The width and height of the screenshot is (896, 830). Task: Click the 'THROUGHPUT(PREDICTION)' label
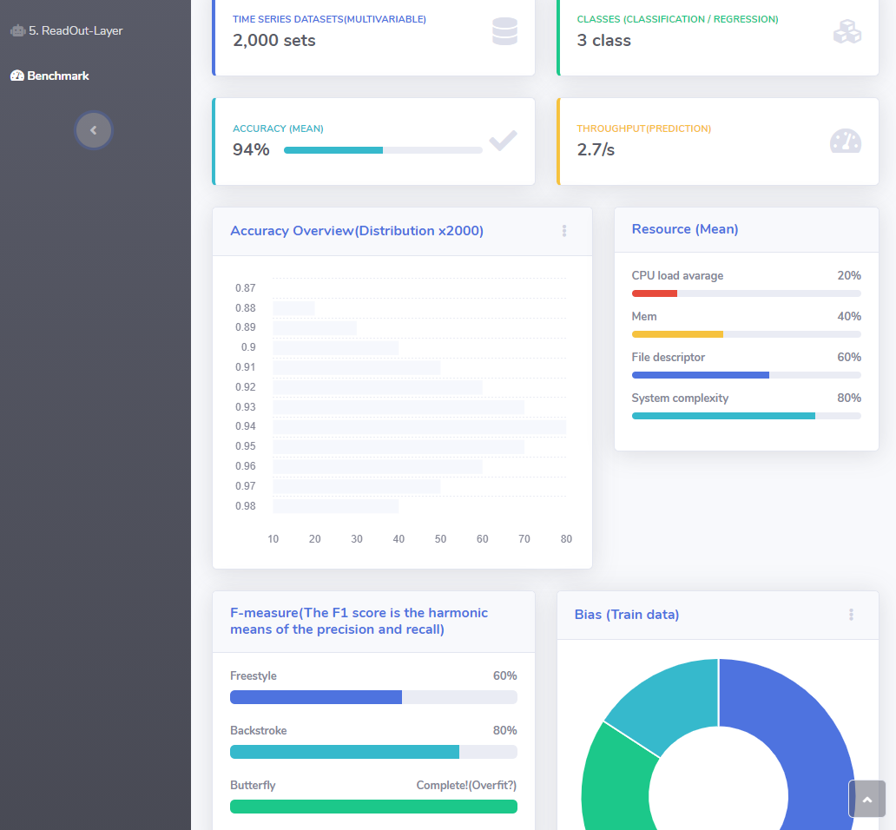[x=643, y=129]
